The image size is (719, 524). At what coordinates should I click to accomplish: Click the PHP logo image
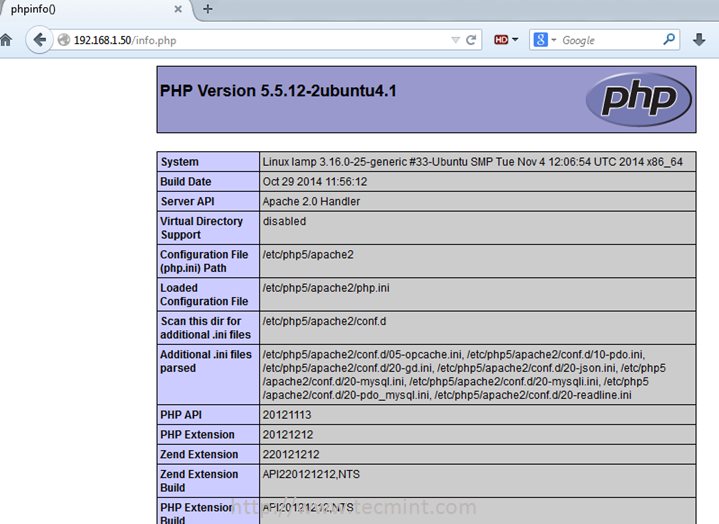(x=639, y=99)
